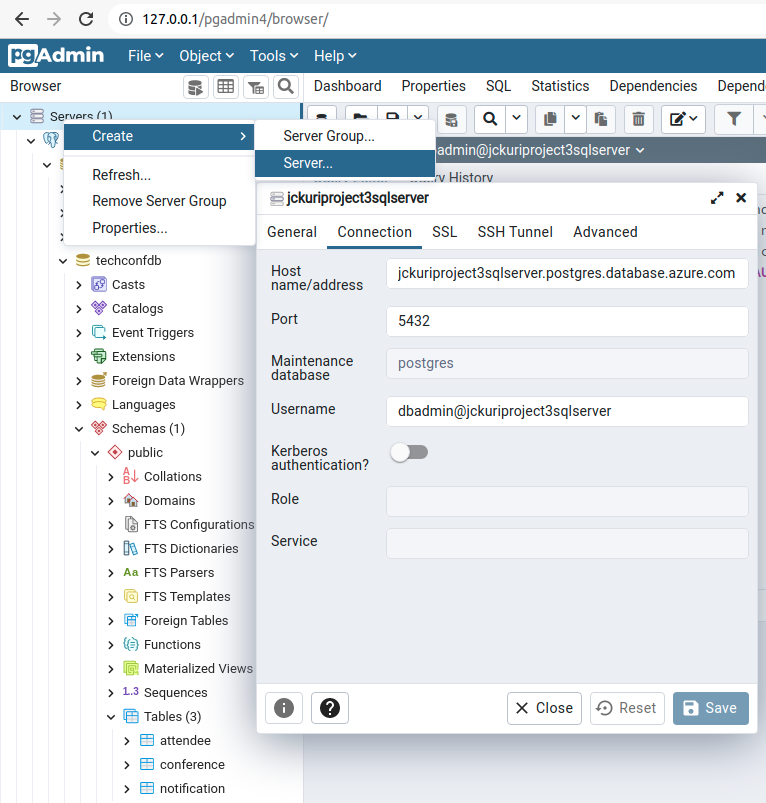Click the info icon in the server dialog

click(284, 708)
